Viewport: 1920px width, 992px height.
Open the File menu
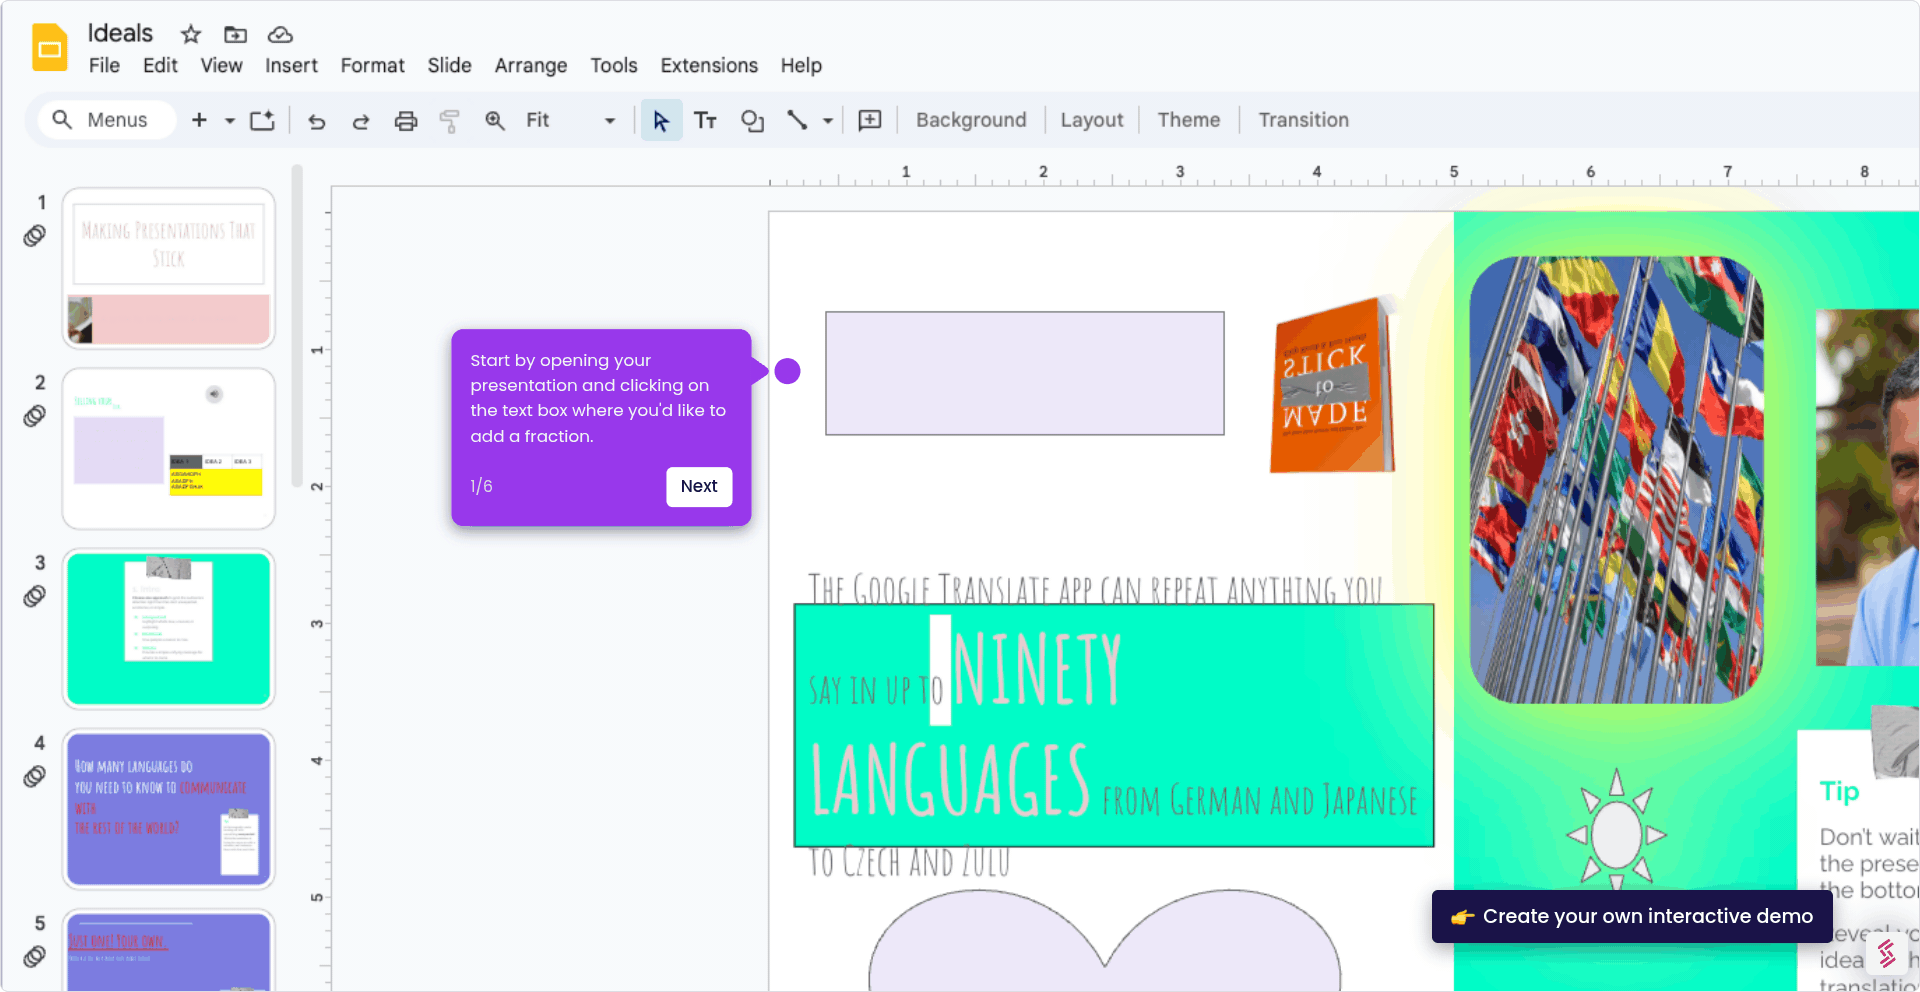104,65
